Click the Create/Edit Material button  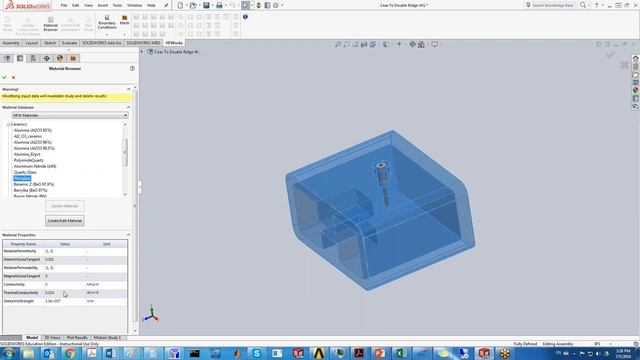tap(64, 220)
